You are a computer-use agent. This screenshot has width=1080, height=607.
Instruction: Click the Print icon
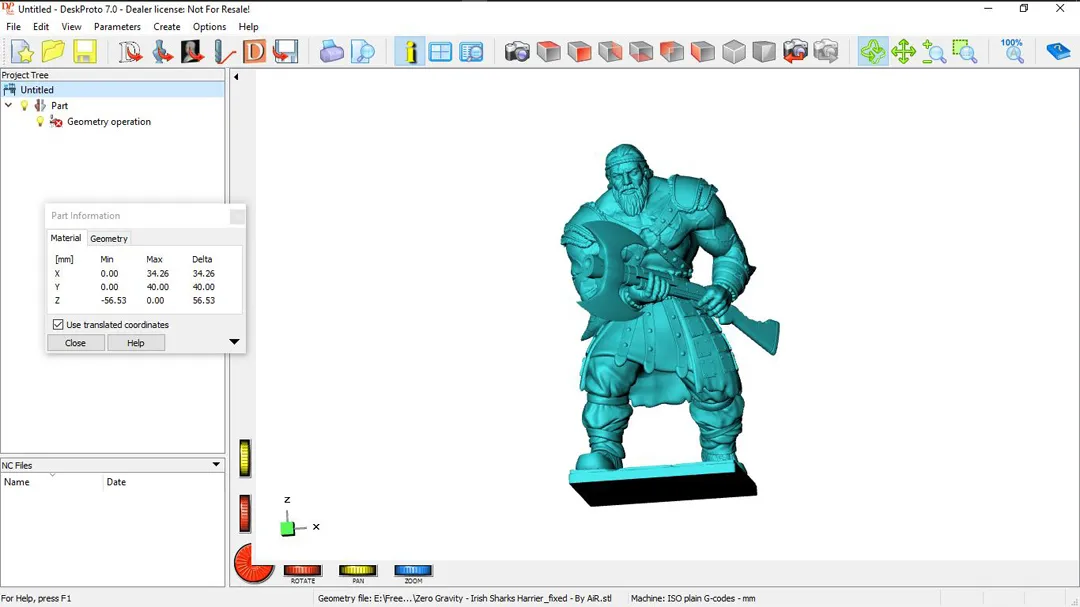(331, 52)
